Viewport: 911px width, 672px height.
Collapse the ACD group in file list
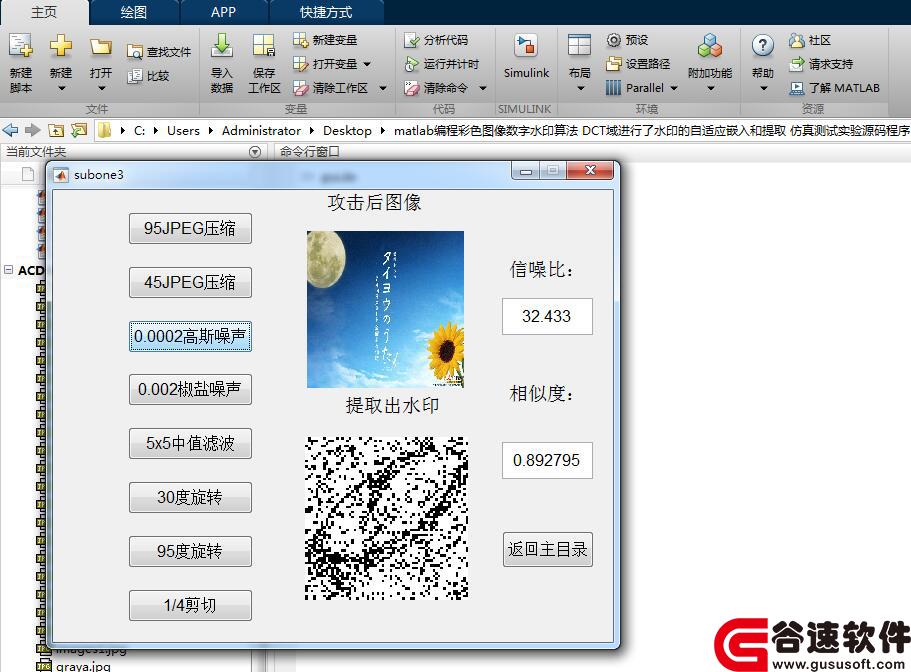[9, 269]
